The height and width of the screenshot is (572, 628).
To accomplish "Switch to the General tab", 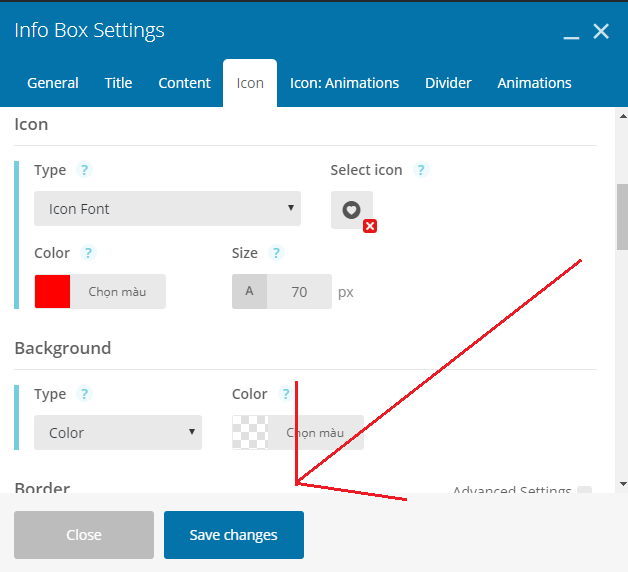I will [x=53, y=83].
